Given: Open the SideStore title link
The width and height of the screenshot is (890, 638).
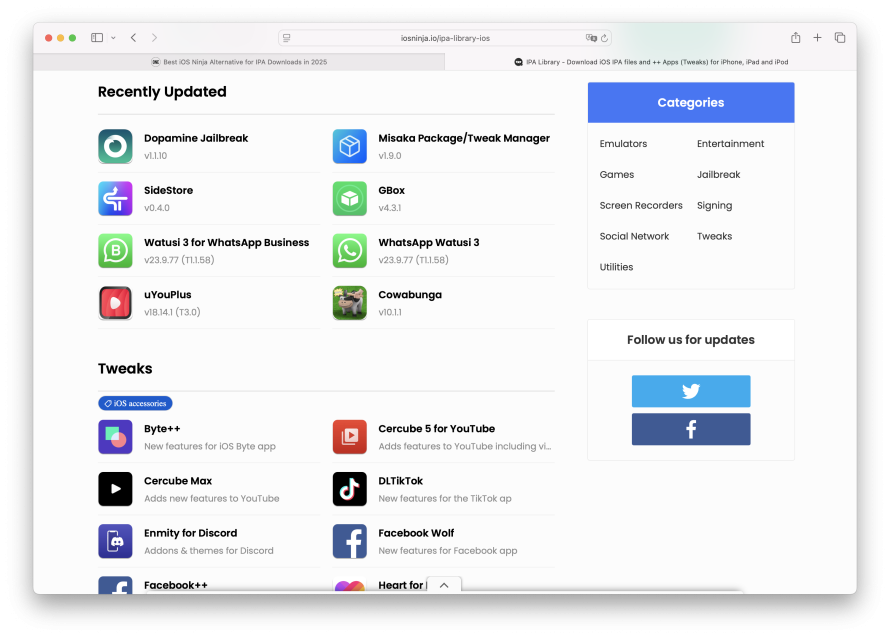Looking at the screenshot, I should click(x=169, y=190).
